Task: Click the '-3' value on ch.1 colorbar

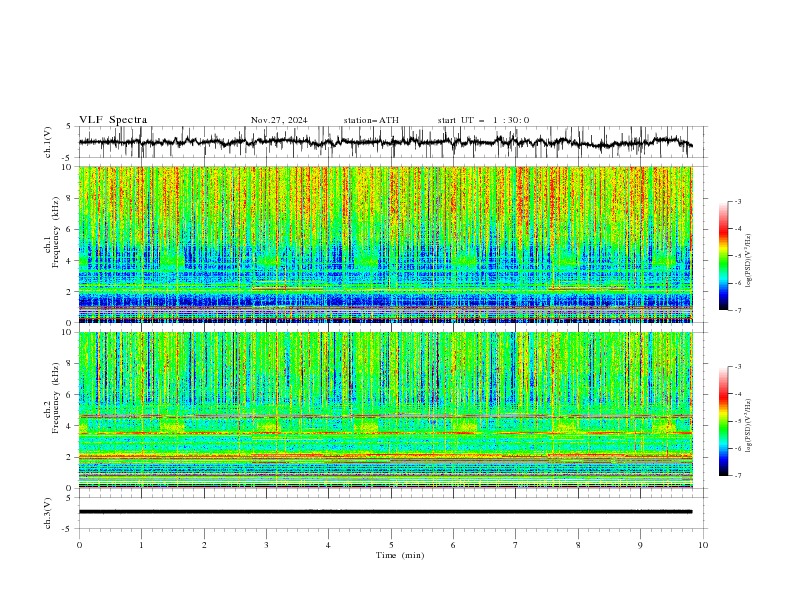Action: coord(737,201)
